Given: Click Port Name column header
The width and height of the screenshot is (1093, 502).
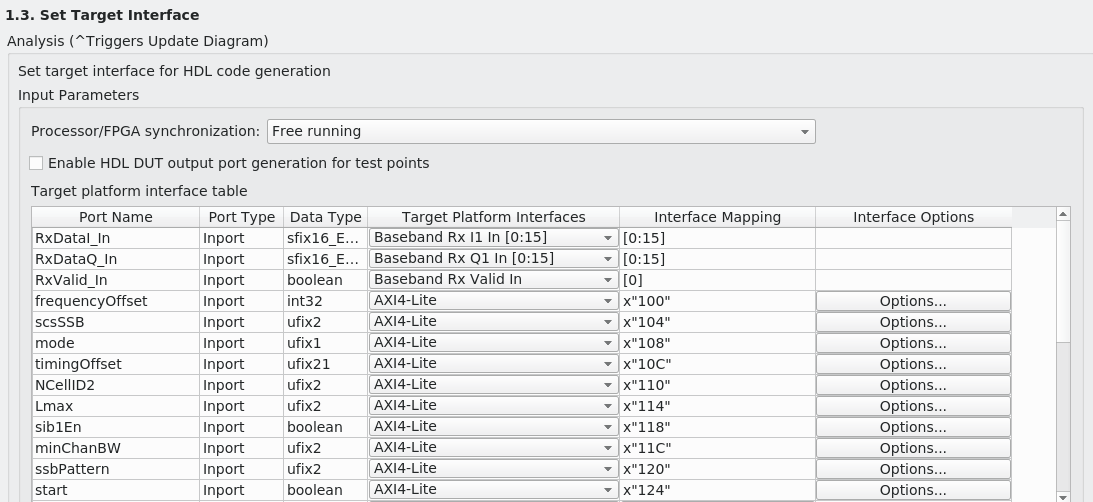Looking at the screenshot, I should pyautogui.click(x=116, y=217).
